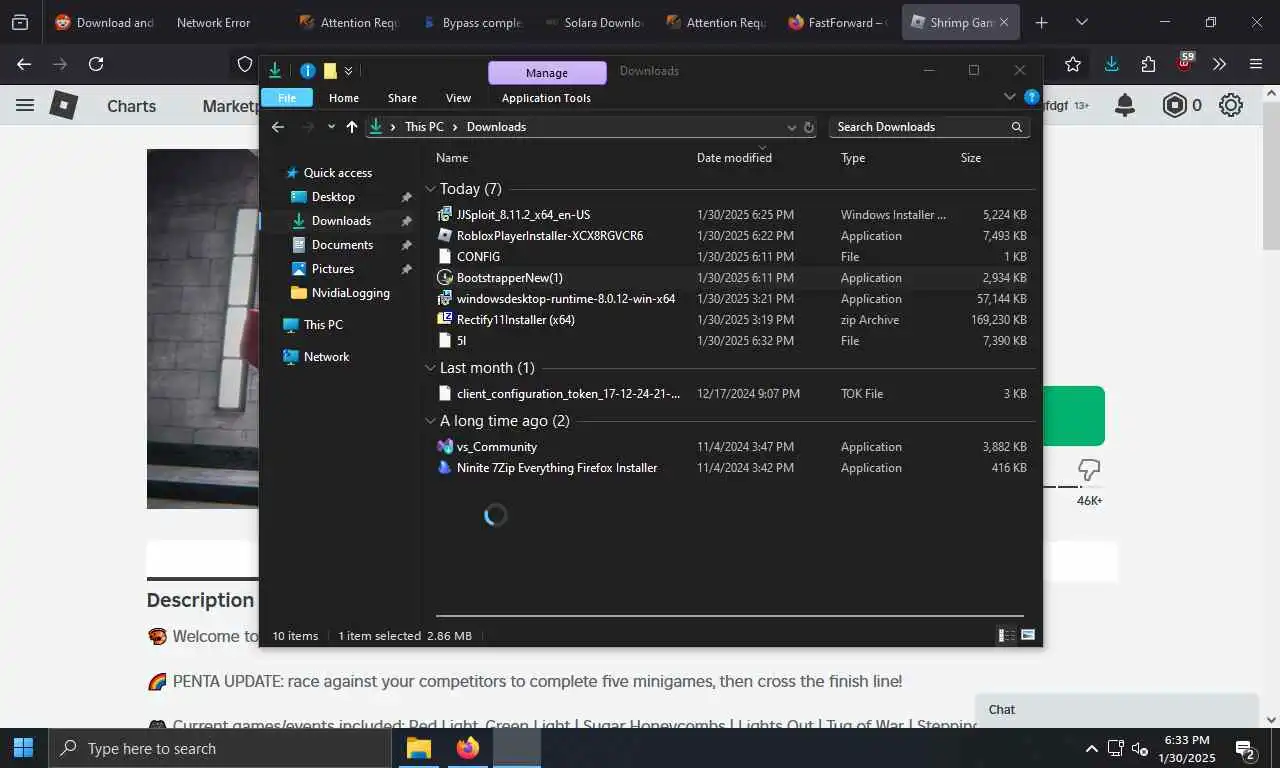Open Roblox settings gear icon
The image size is (1280, 768).
pyautogui.click(x=1231, y=105)
